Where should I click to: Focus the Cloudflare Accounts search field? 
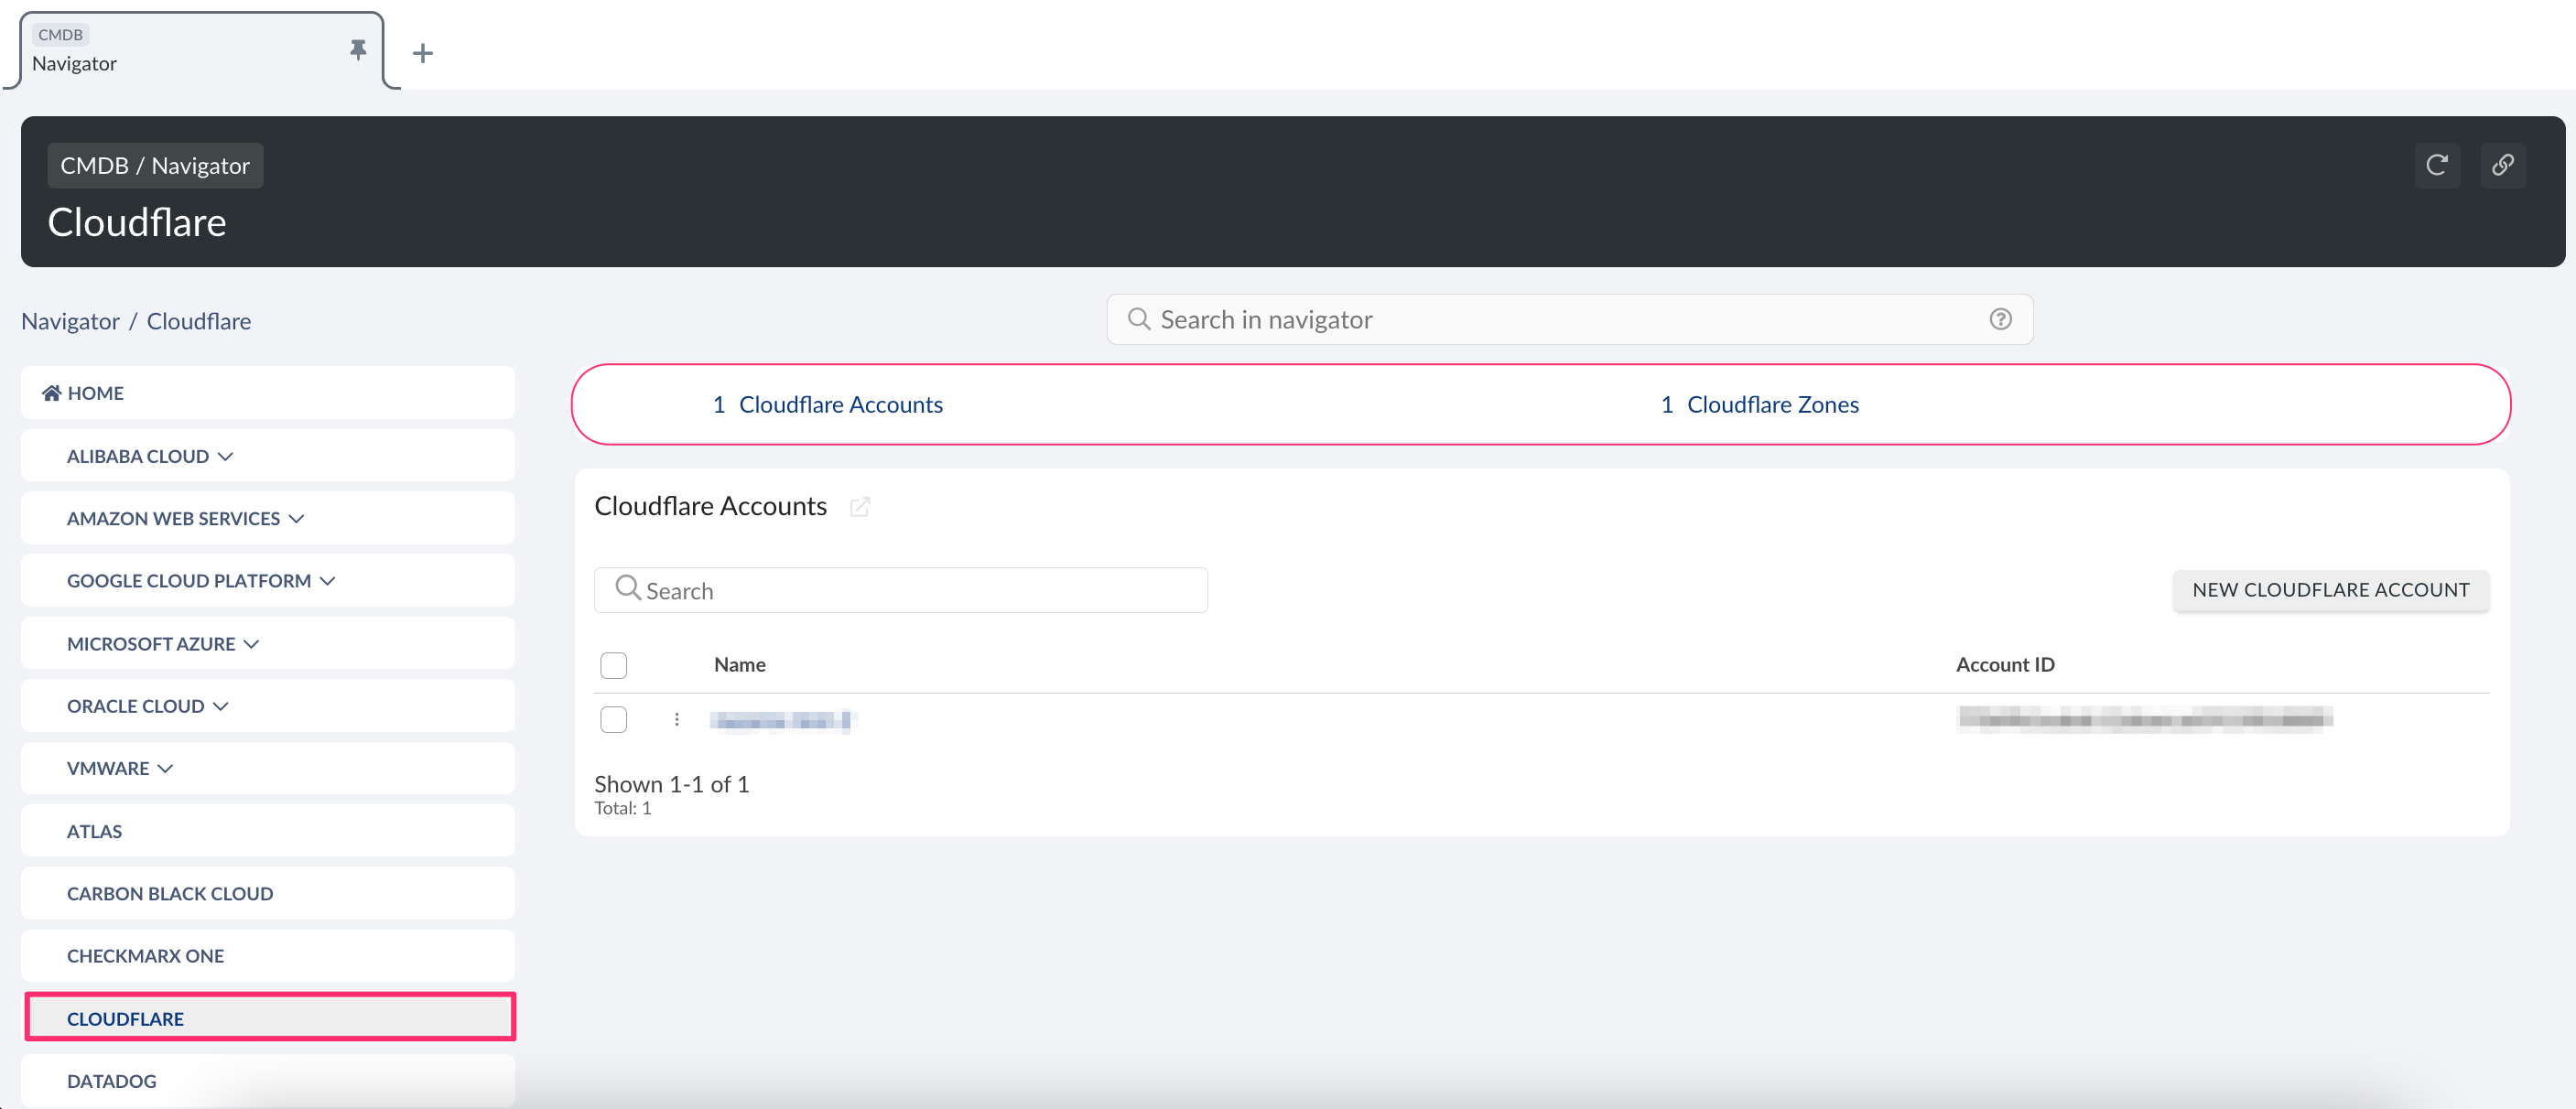pyautogui.click(x=900, y=590)
